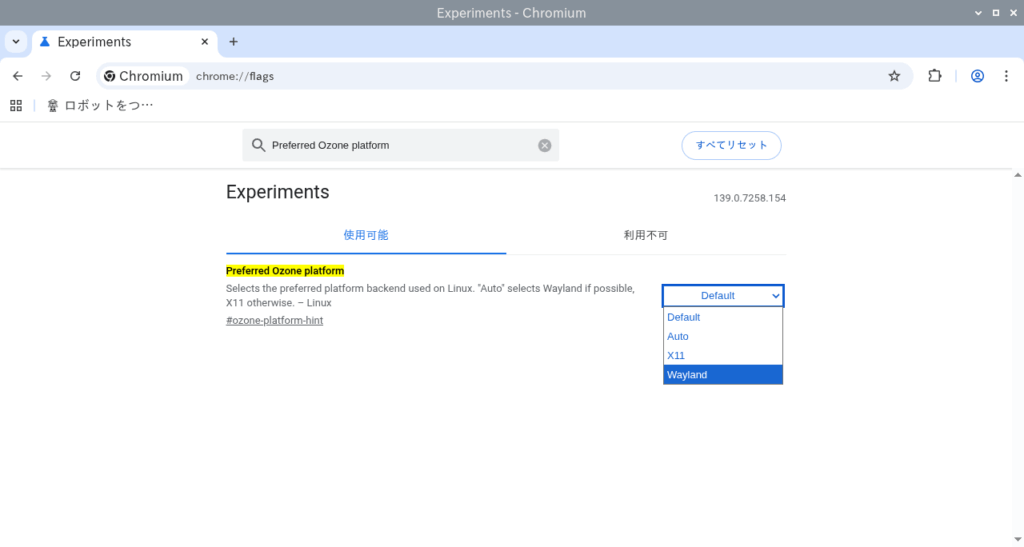Expand the tab search chevron
Screen dimensions: 1024x547
pyautogui.click(x=16, y=42)
